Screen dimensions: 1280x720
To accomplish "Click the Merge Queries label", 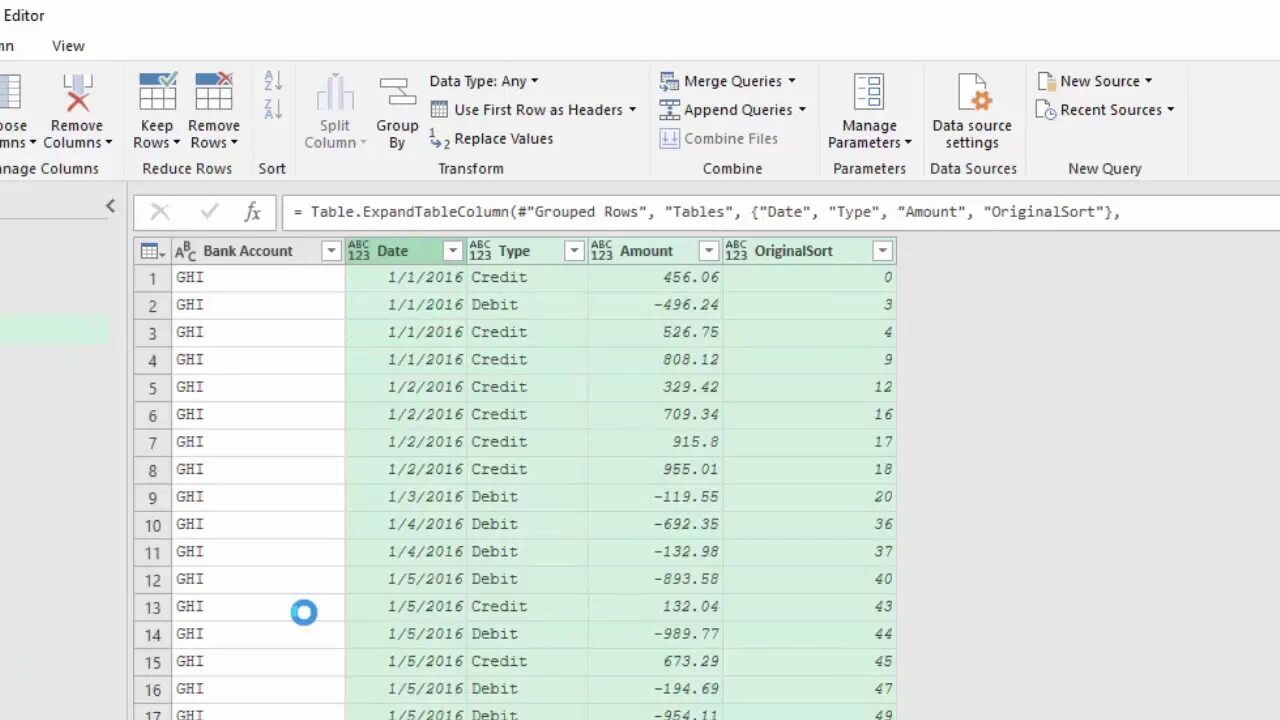I will coord(733,81).
